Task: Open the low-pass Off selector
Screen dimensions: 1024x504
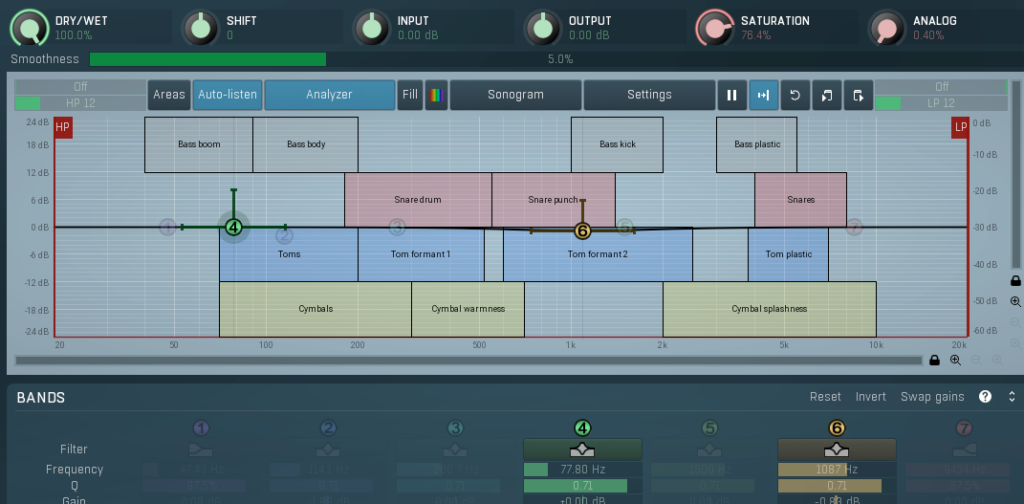Action: pyautogui.click(x=941, y=87)
